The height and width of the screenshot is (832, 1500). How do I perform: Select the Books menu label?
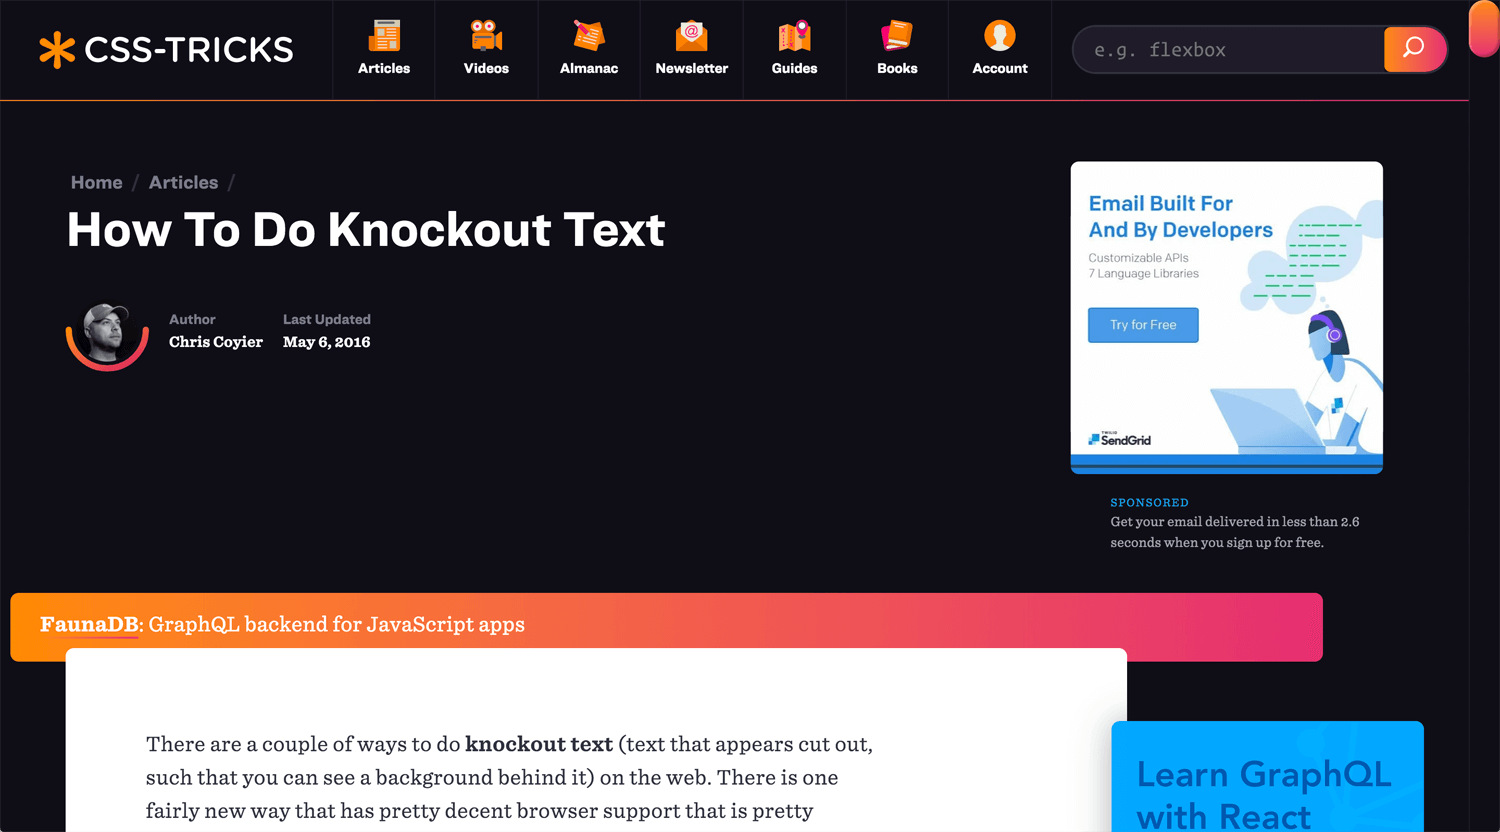[897, 68]
